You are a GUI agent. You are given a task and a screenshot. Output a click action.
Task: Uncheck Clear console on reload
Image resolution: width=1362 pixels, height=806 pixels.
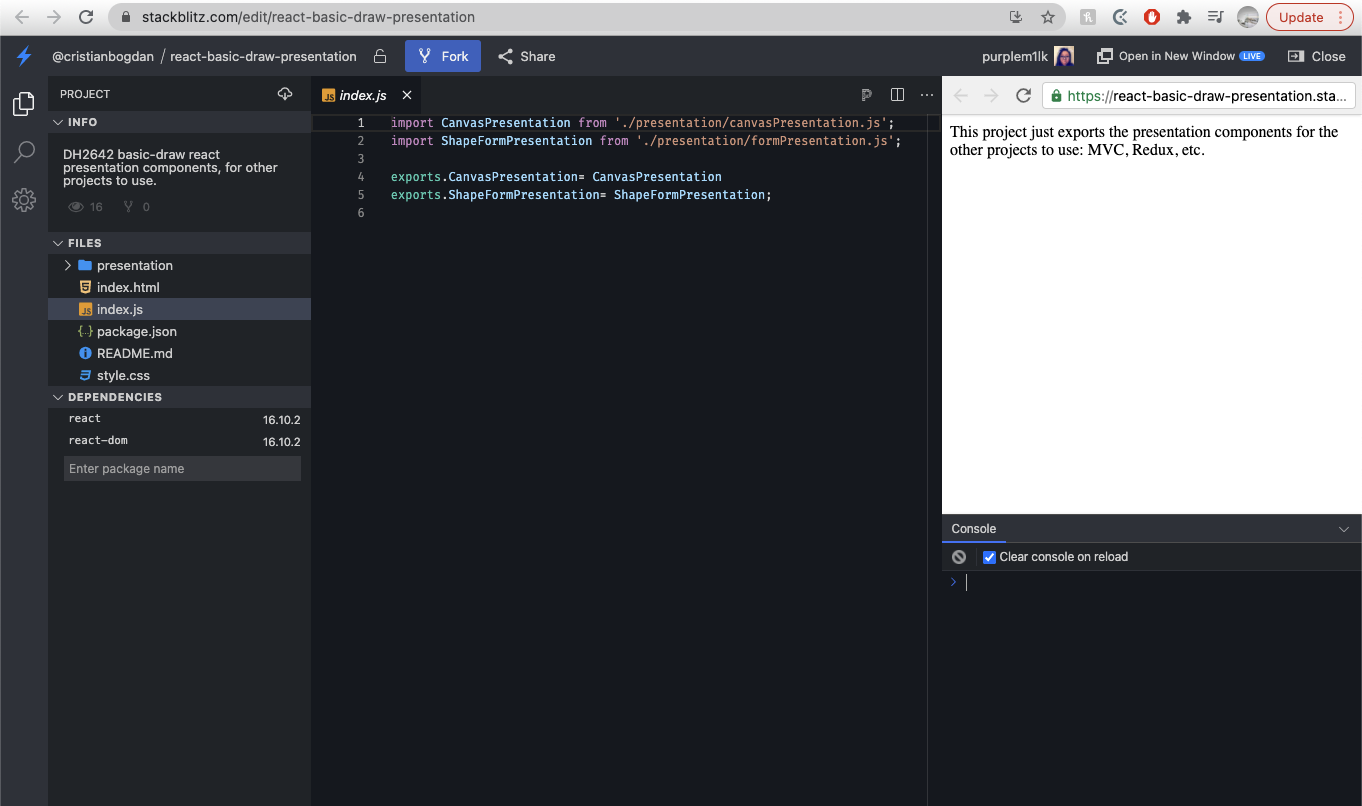(x=989, y=557)
